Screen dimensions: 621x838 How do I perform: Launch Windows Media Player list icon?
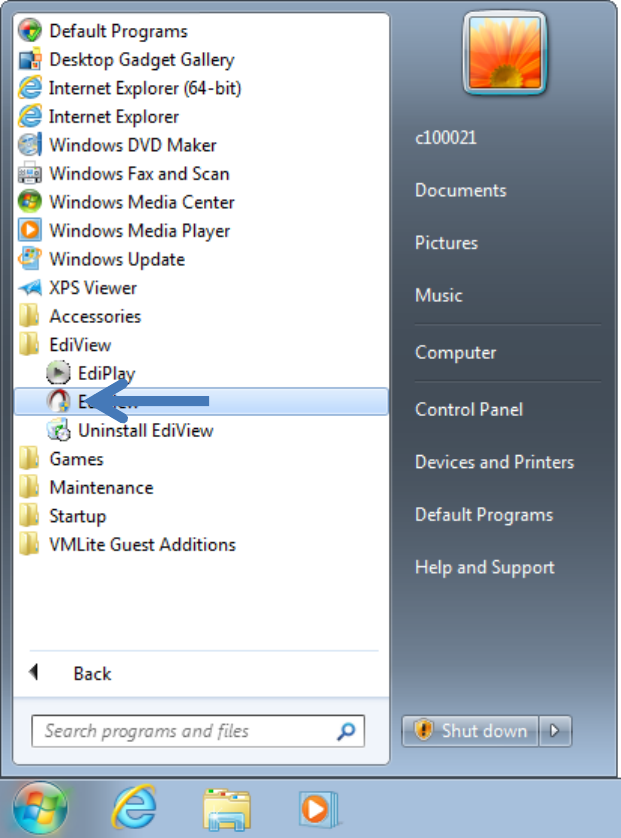point(29,230)
